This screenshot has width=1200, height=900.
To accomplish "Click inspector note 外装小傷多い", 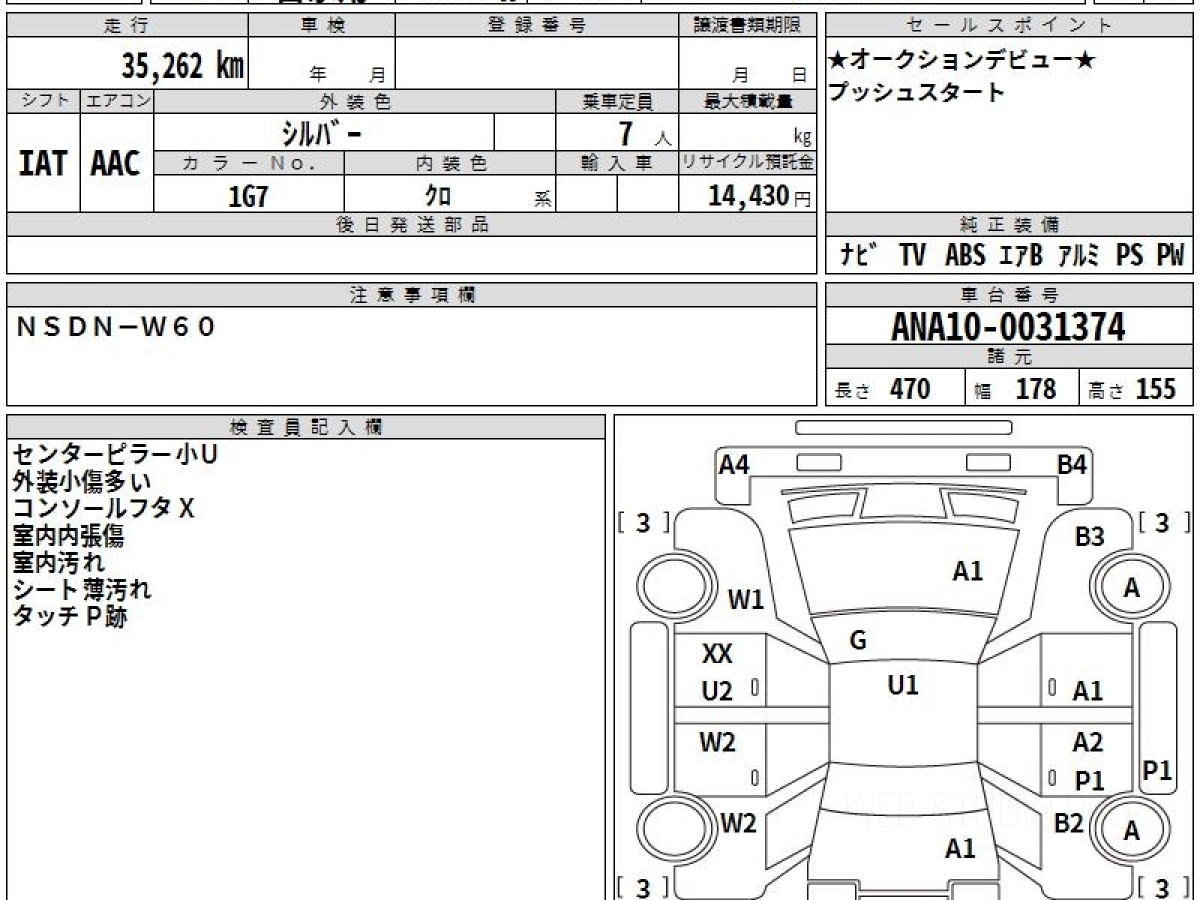I will point(82,481).
